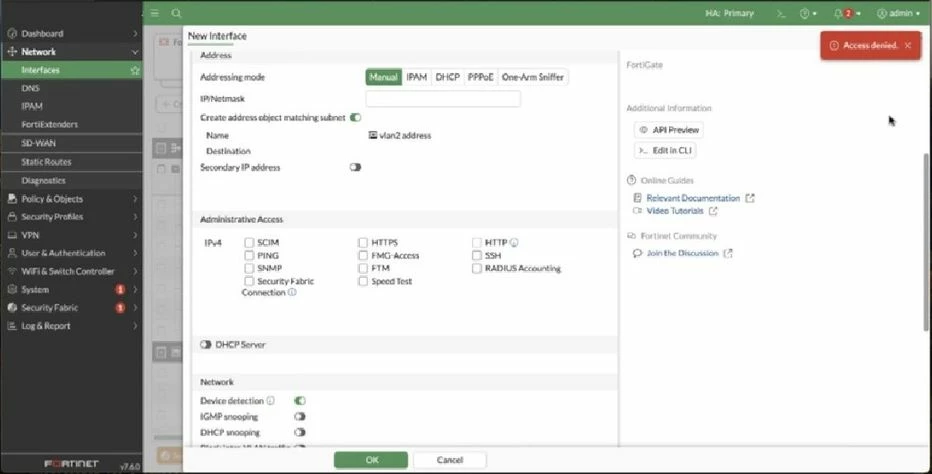Click the System alert badge icon
Screen dimensions: 932x474
120,290
